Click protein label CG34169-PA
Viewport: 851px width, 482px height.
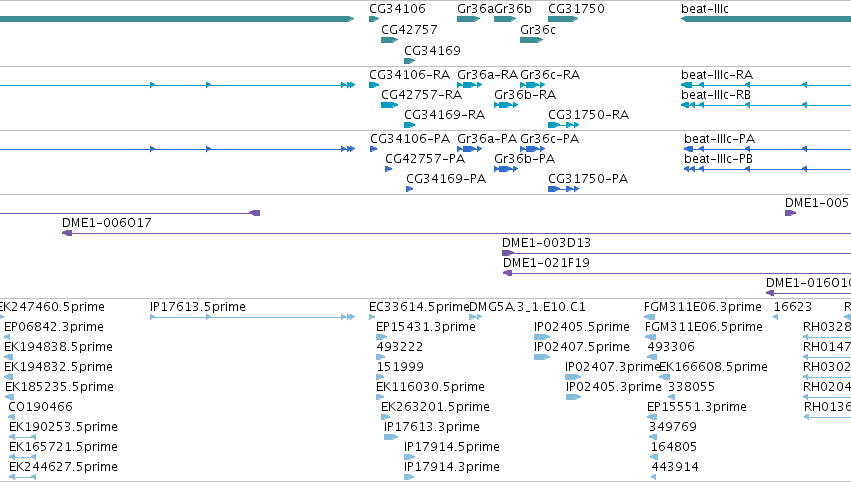[446, 179]
